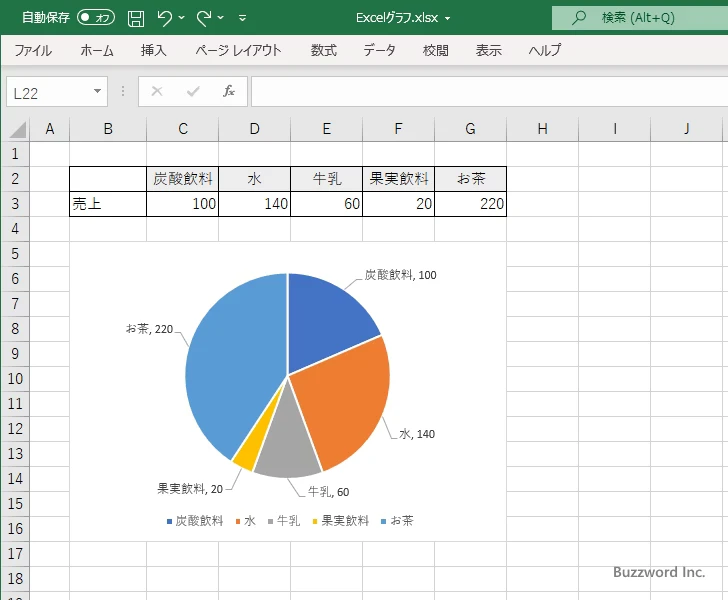Click the Insert Function fx icon
This screenshot has height=600, width=728.
[229, 91]
